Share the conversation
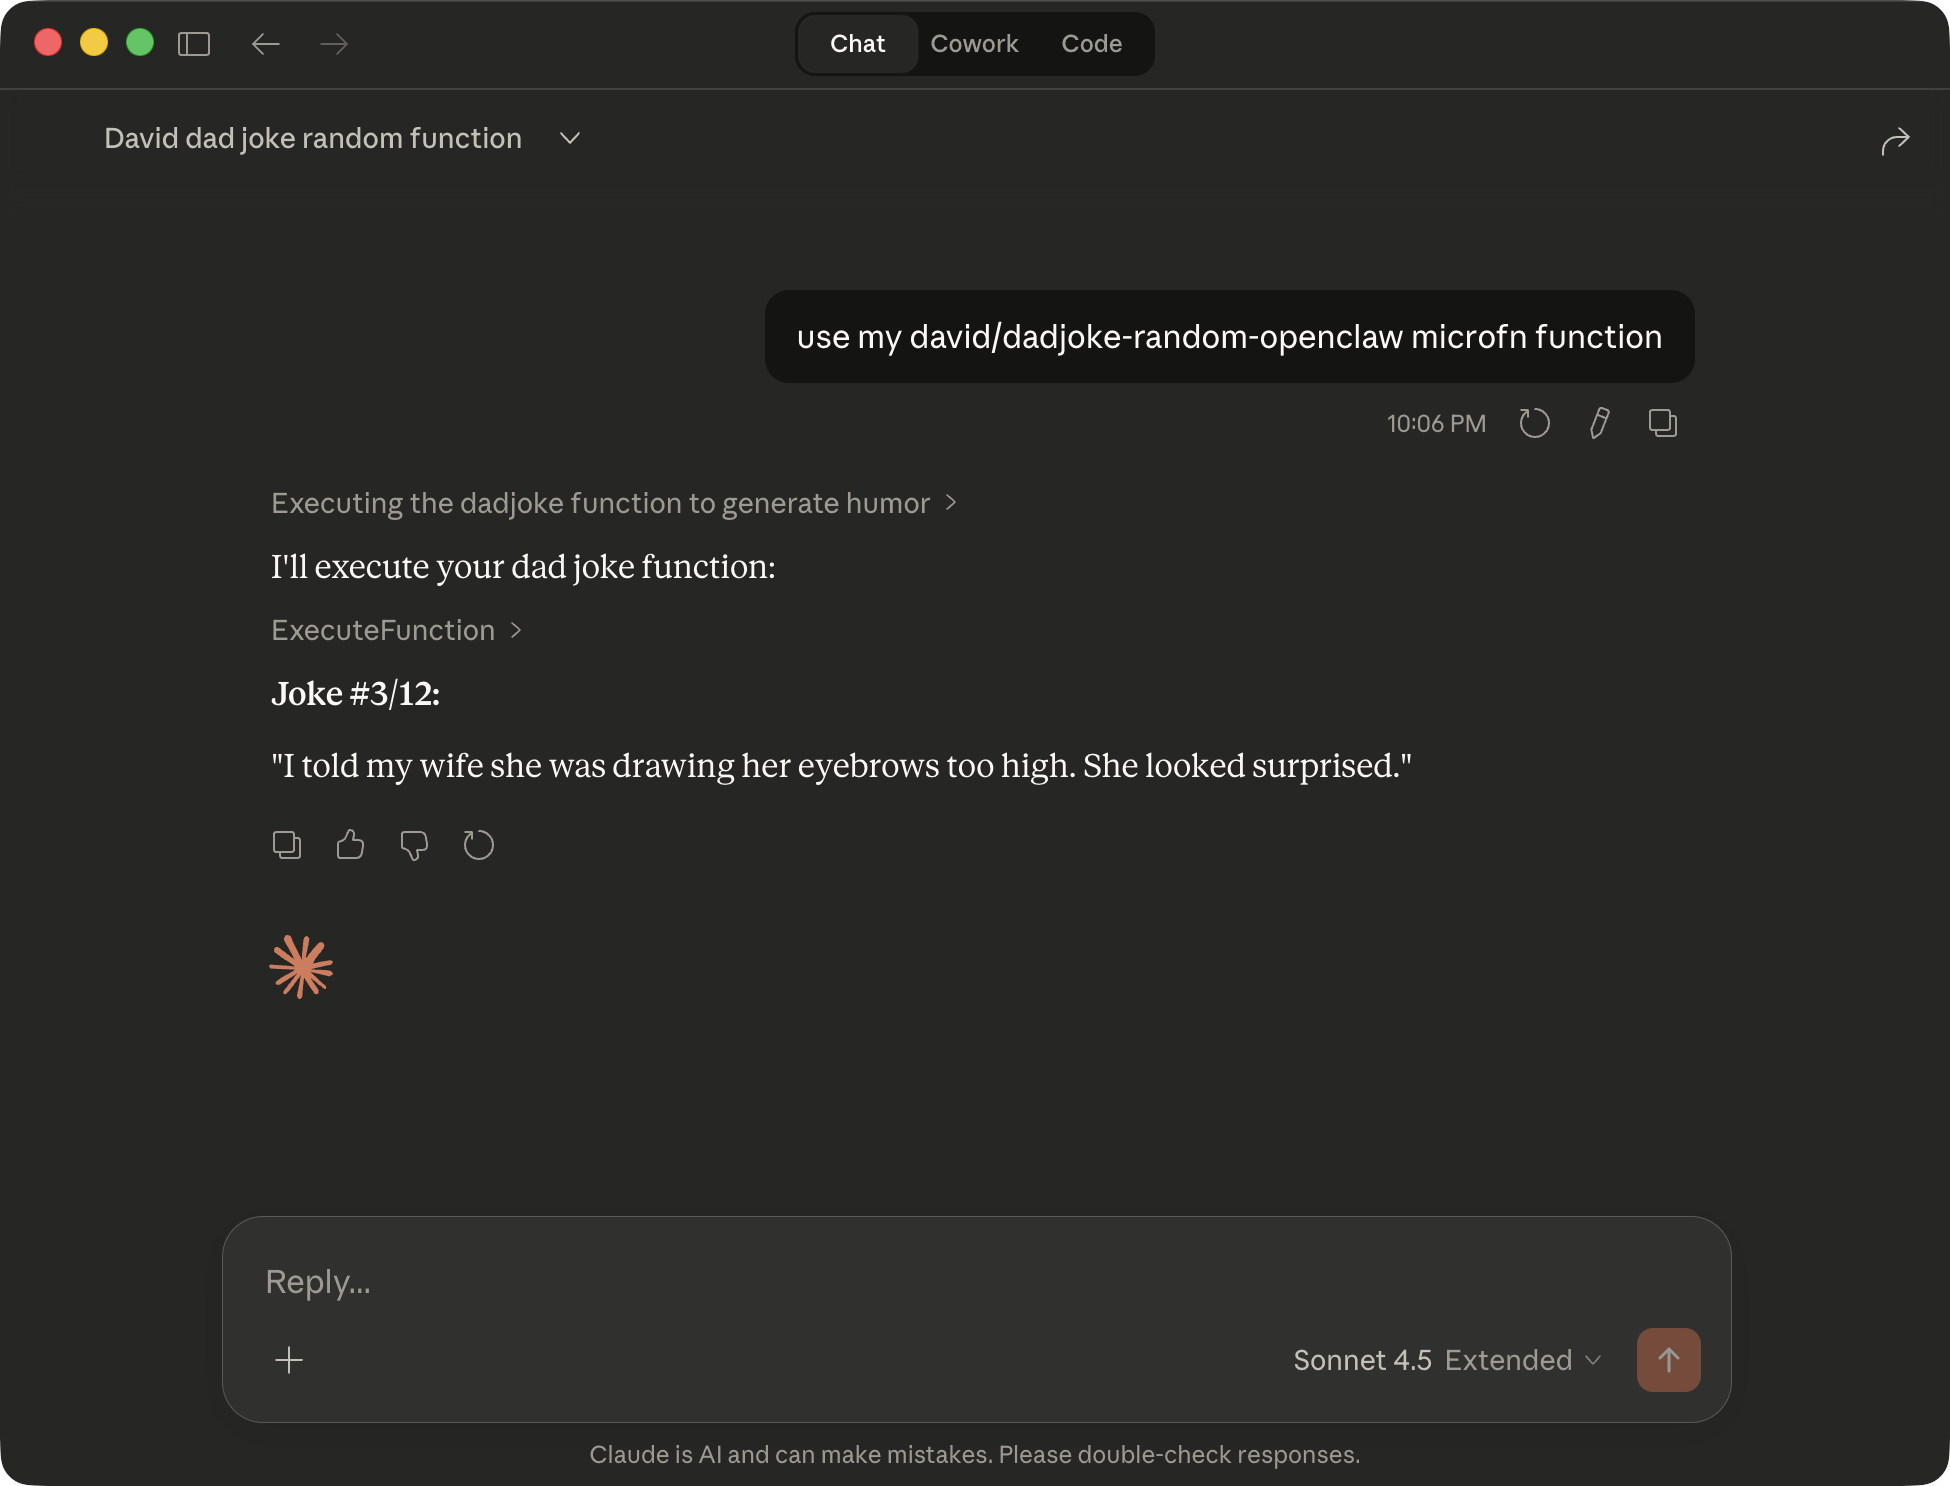This screenshot has height=1486, width=1950. pyautogui.click(x=1895, y=140)
